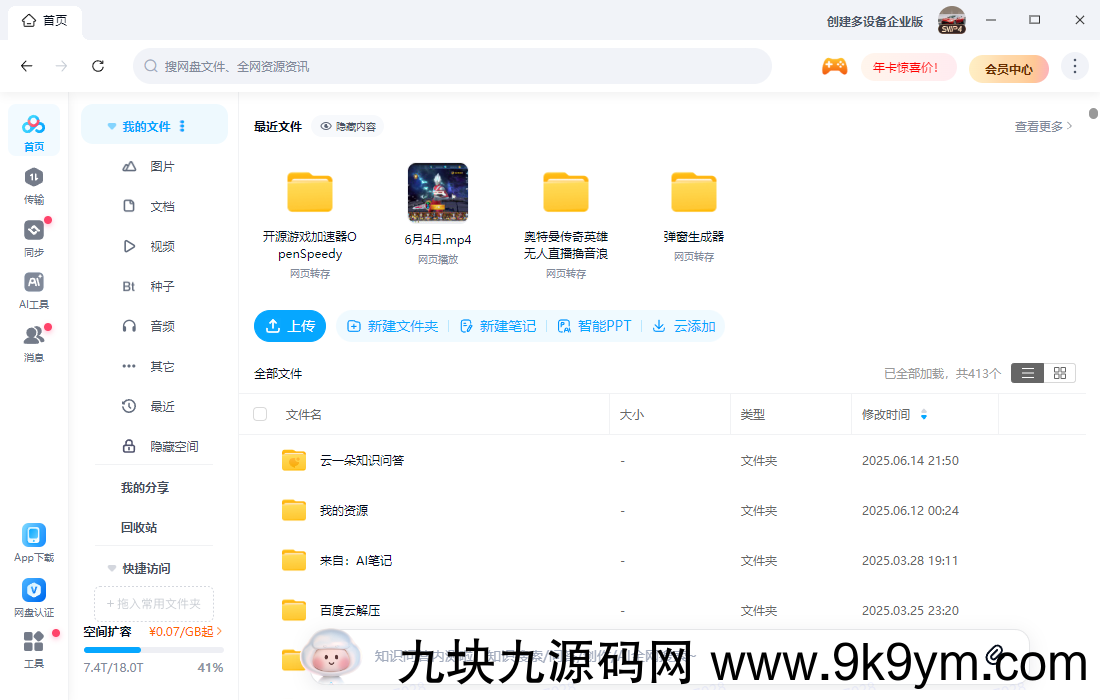Sort by 修改时间 arrow
Screen dimensions: 1100x700
[924, 415]
